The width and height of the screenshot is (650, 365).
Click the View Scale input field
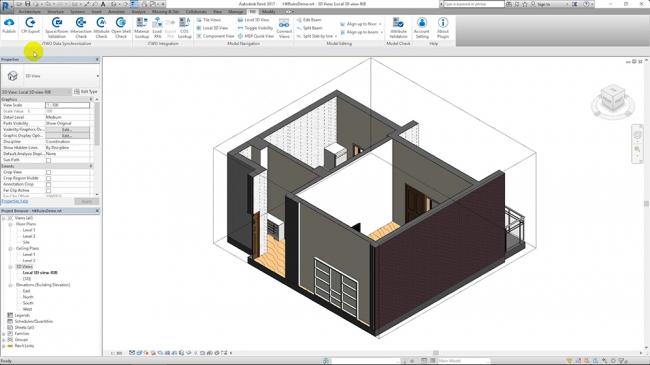(67, 105)
